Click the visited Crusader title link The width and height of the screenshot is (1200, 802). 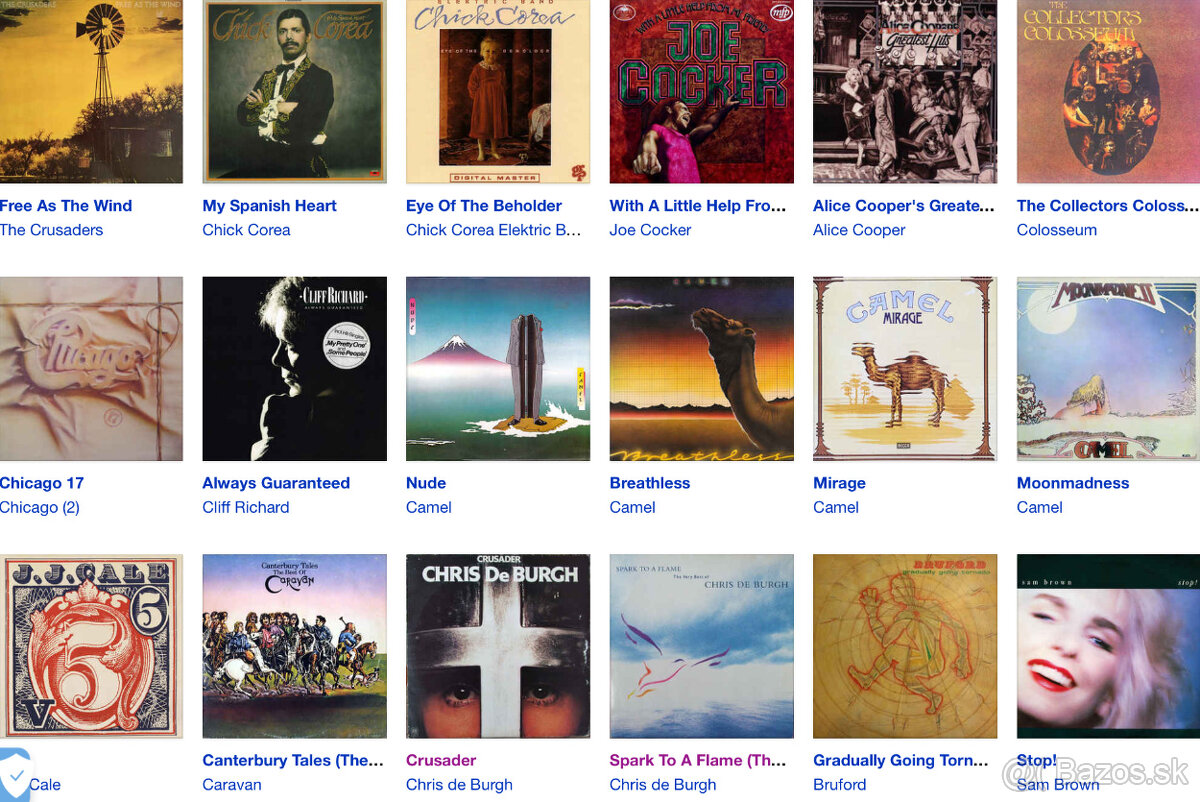(x=441, y=760)
